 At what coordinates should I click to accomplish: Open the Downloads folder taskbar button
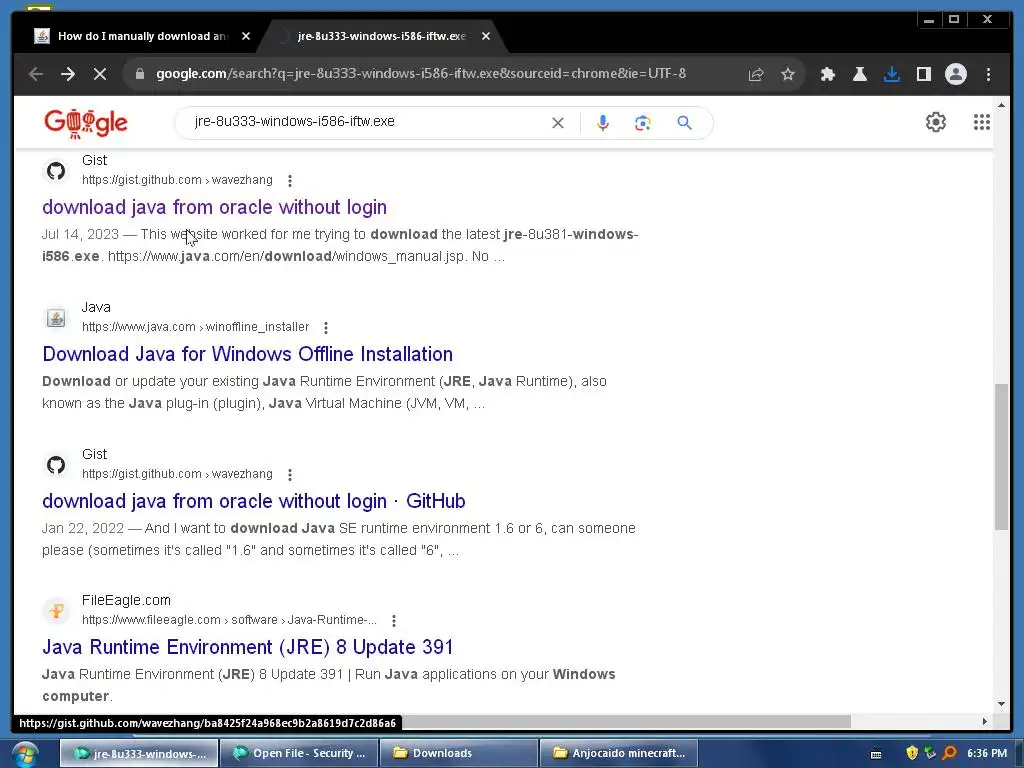459,753
